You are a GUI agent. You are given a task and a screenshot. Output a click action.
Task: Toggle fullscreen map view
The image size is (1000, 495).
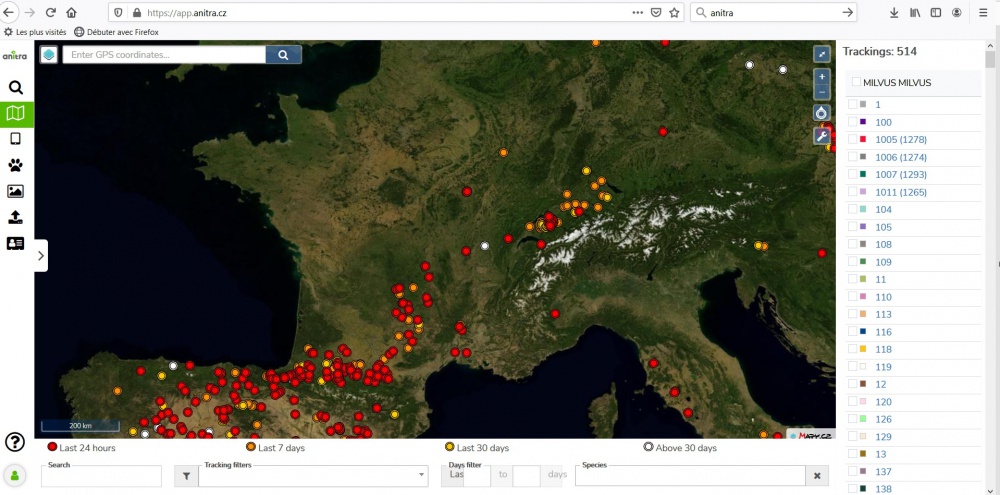(822, 54)
